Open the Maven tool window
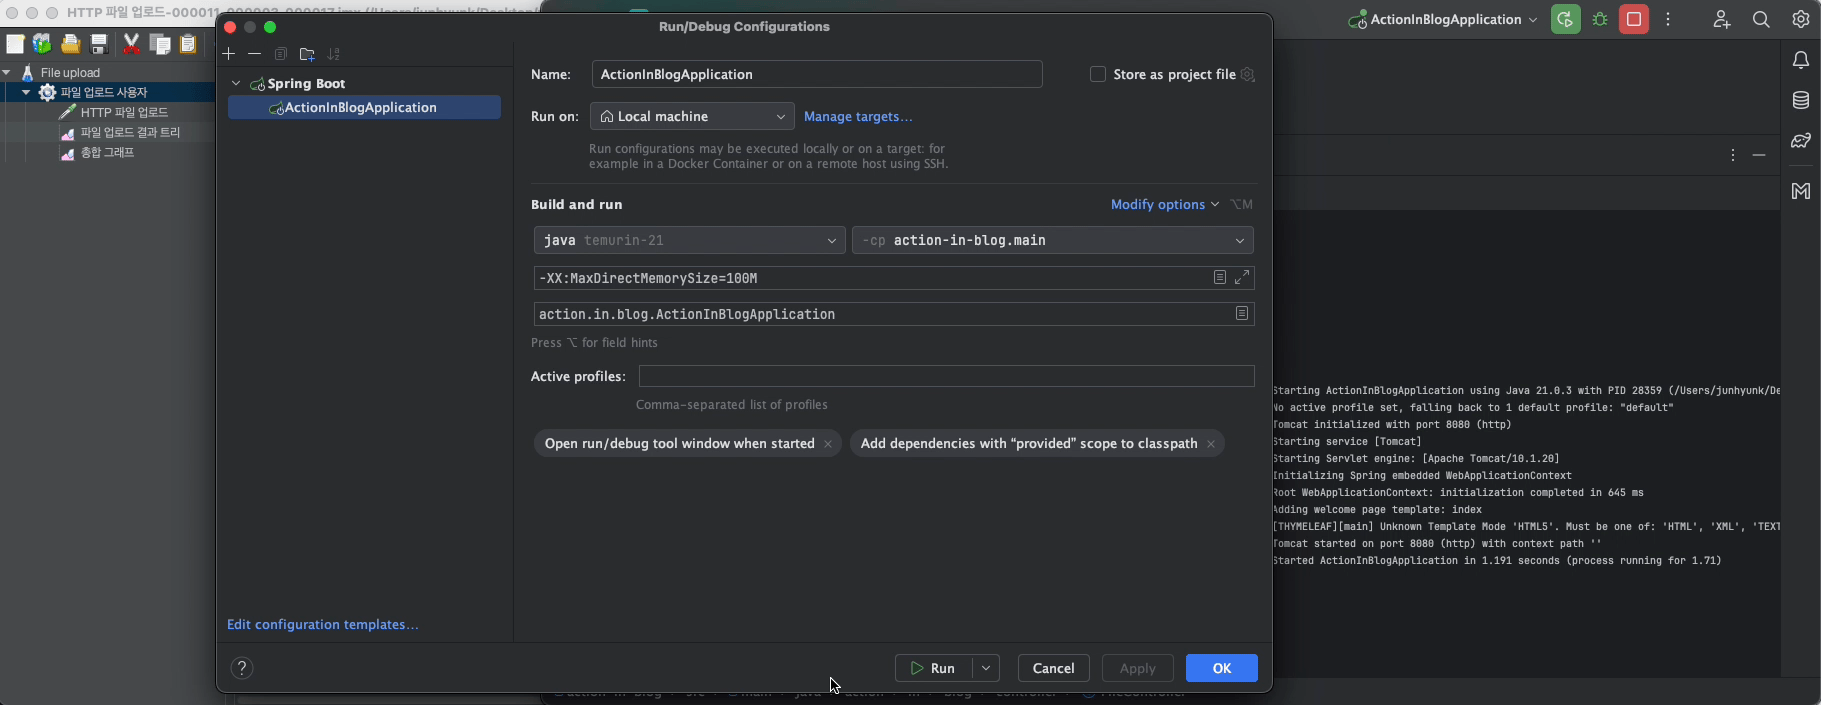The image size is (1821, 705). pos(1801,190)
